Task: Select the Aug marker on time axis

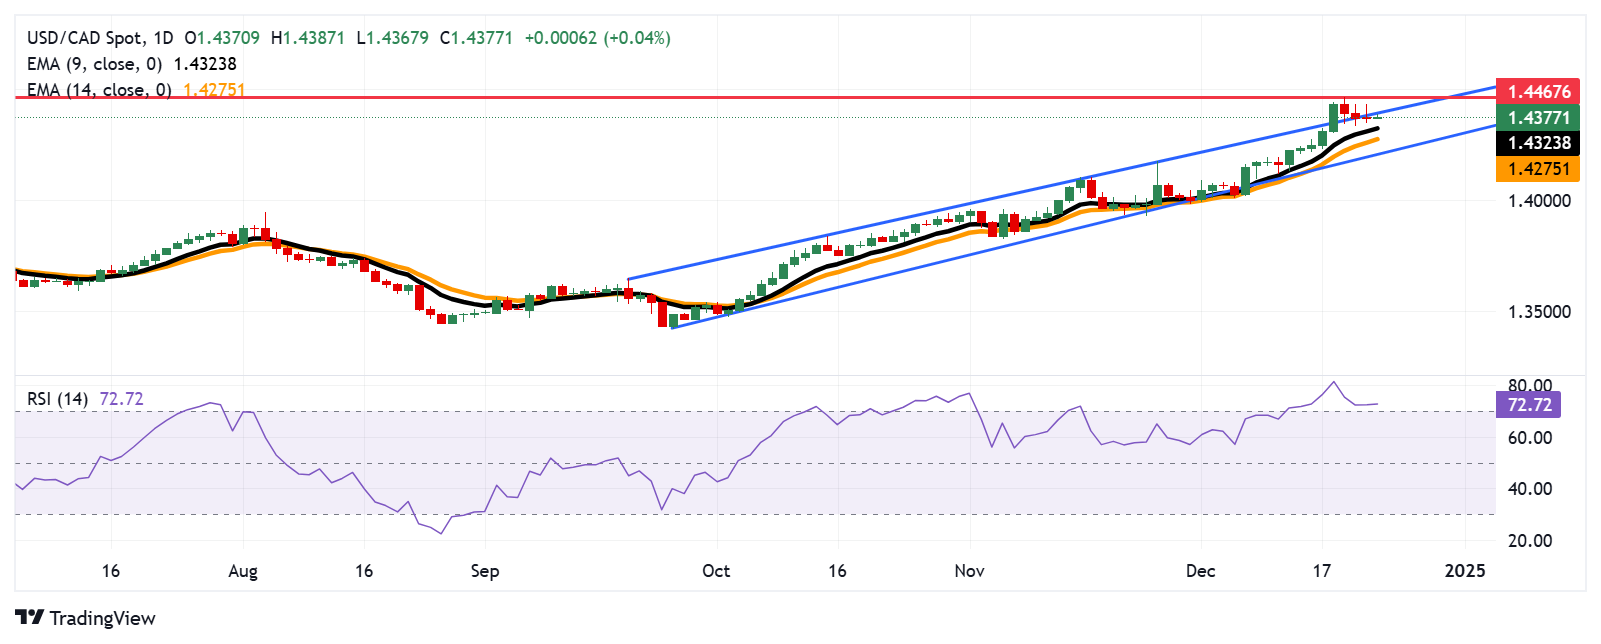Action: tap(243, 571)
